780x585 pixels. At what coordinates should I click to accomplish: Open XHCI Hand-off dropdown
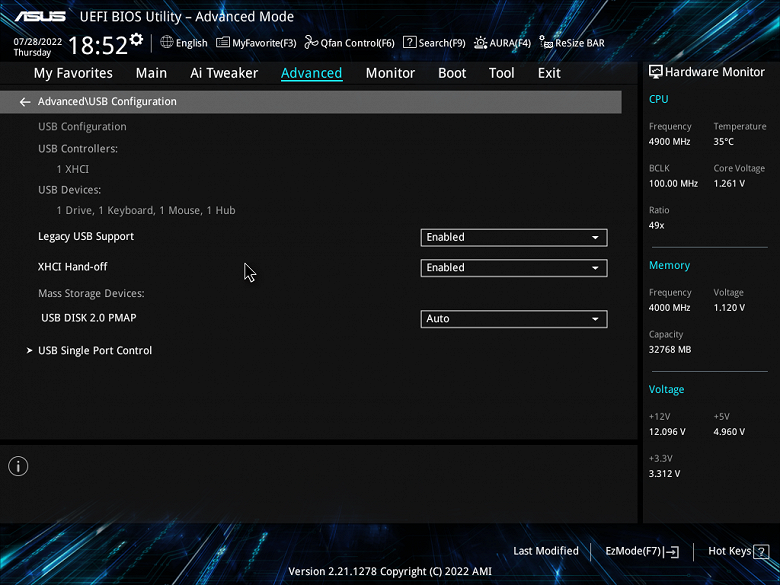point(514,268)
